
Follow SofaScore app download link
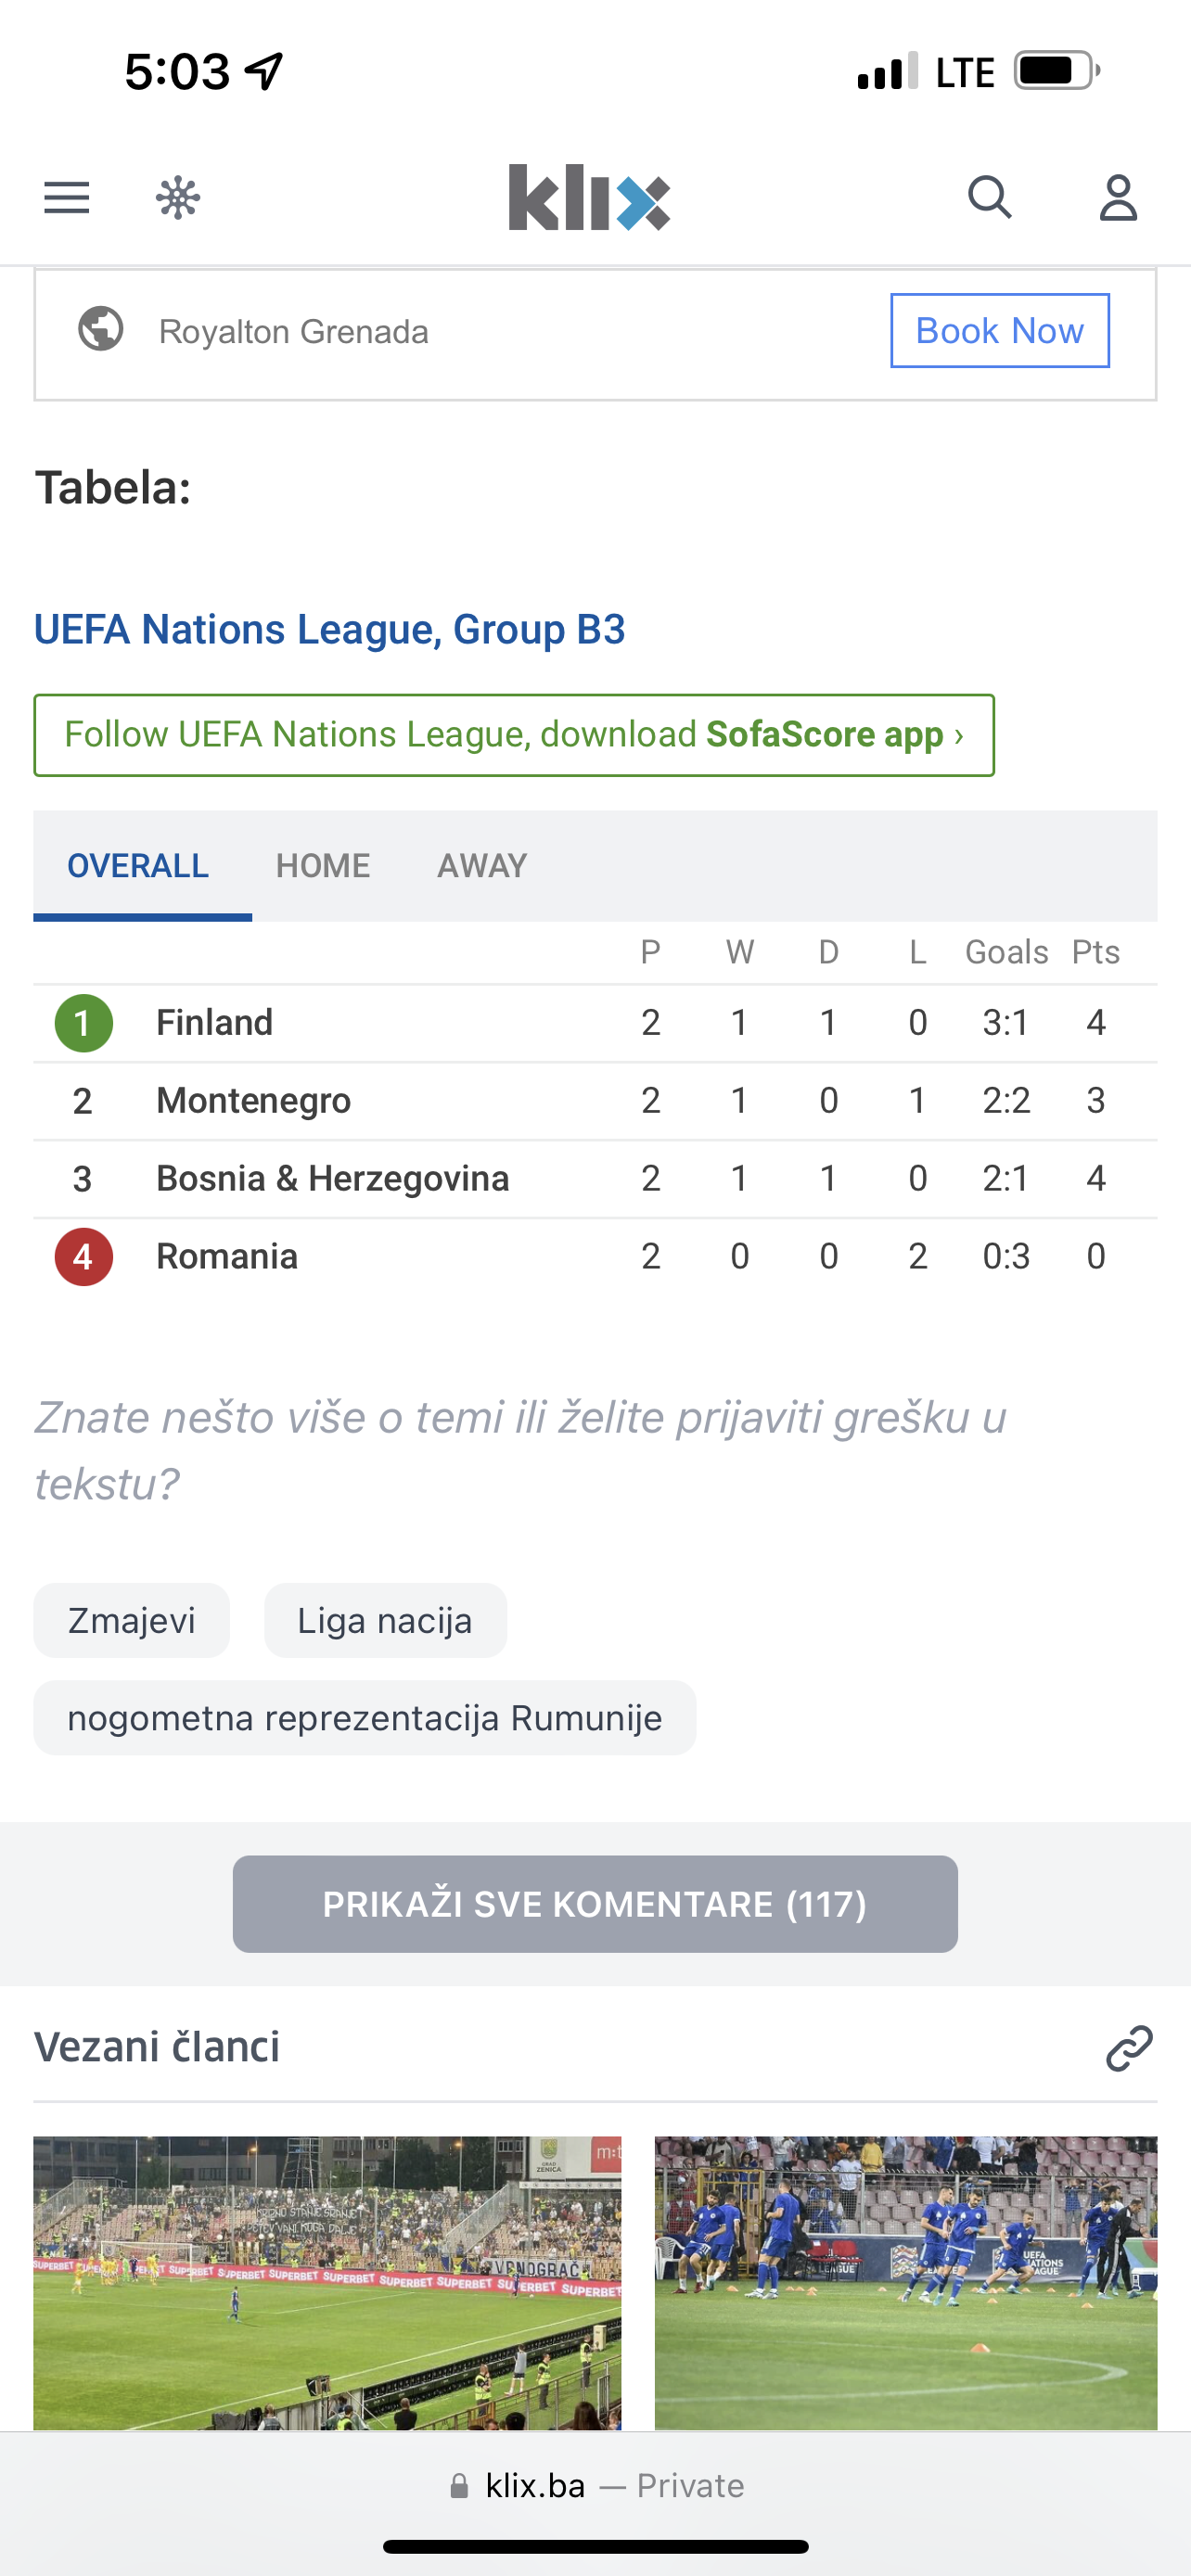pyautogui.click(x=514, y=735)
